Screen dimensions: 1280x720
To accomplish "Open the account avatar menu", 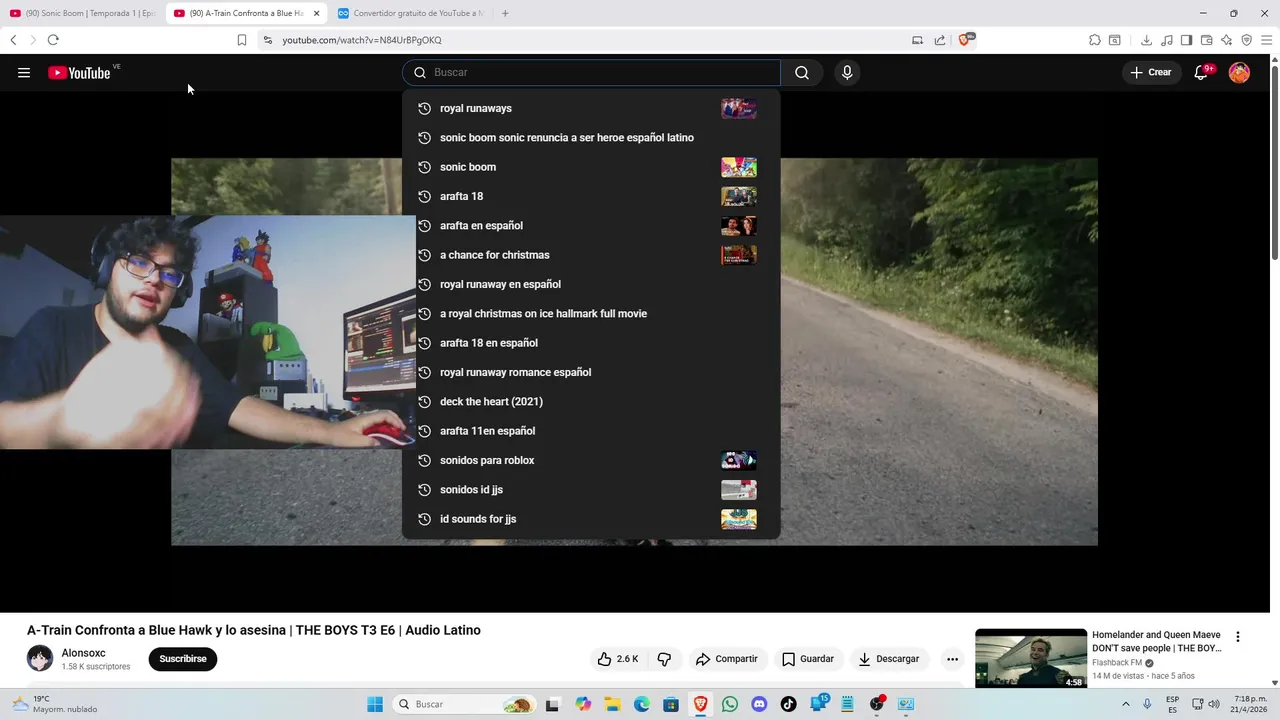I will (1239, 72).
